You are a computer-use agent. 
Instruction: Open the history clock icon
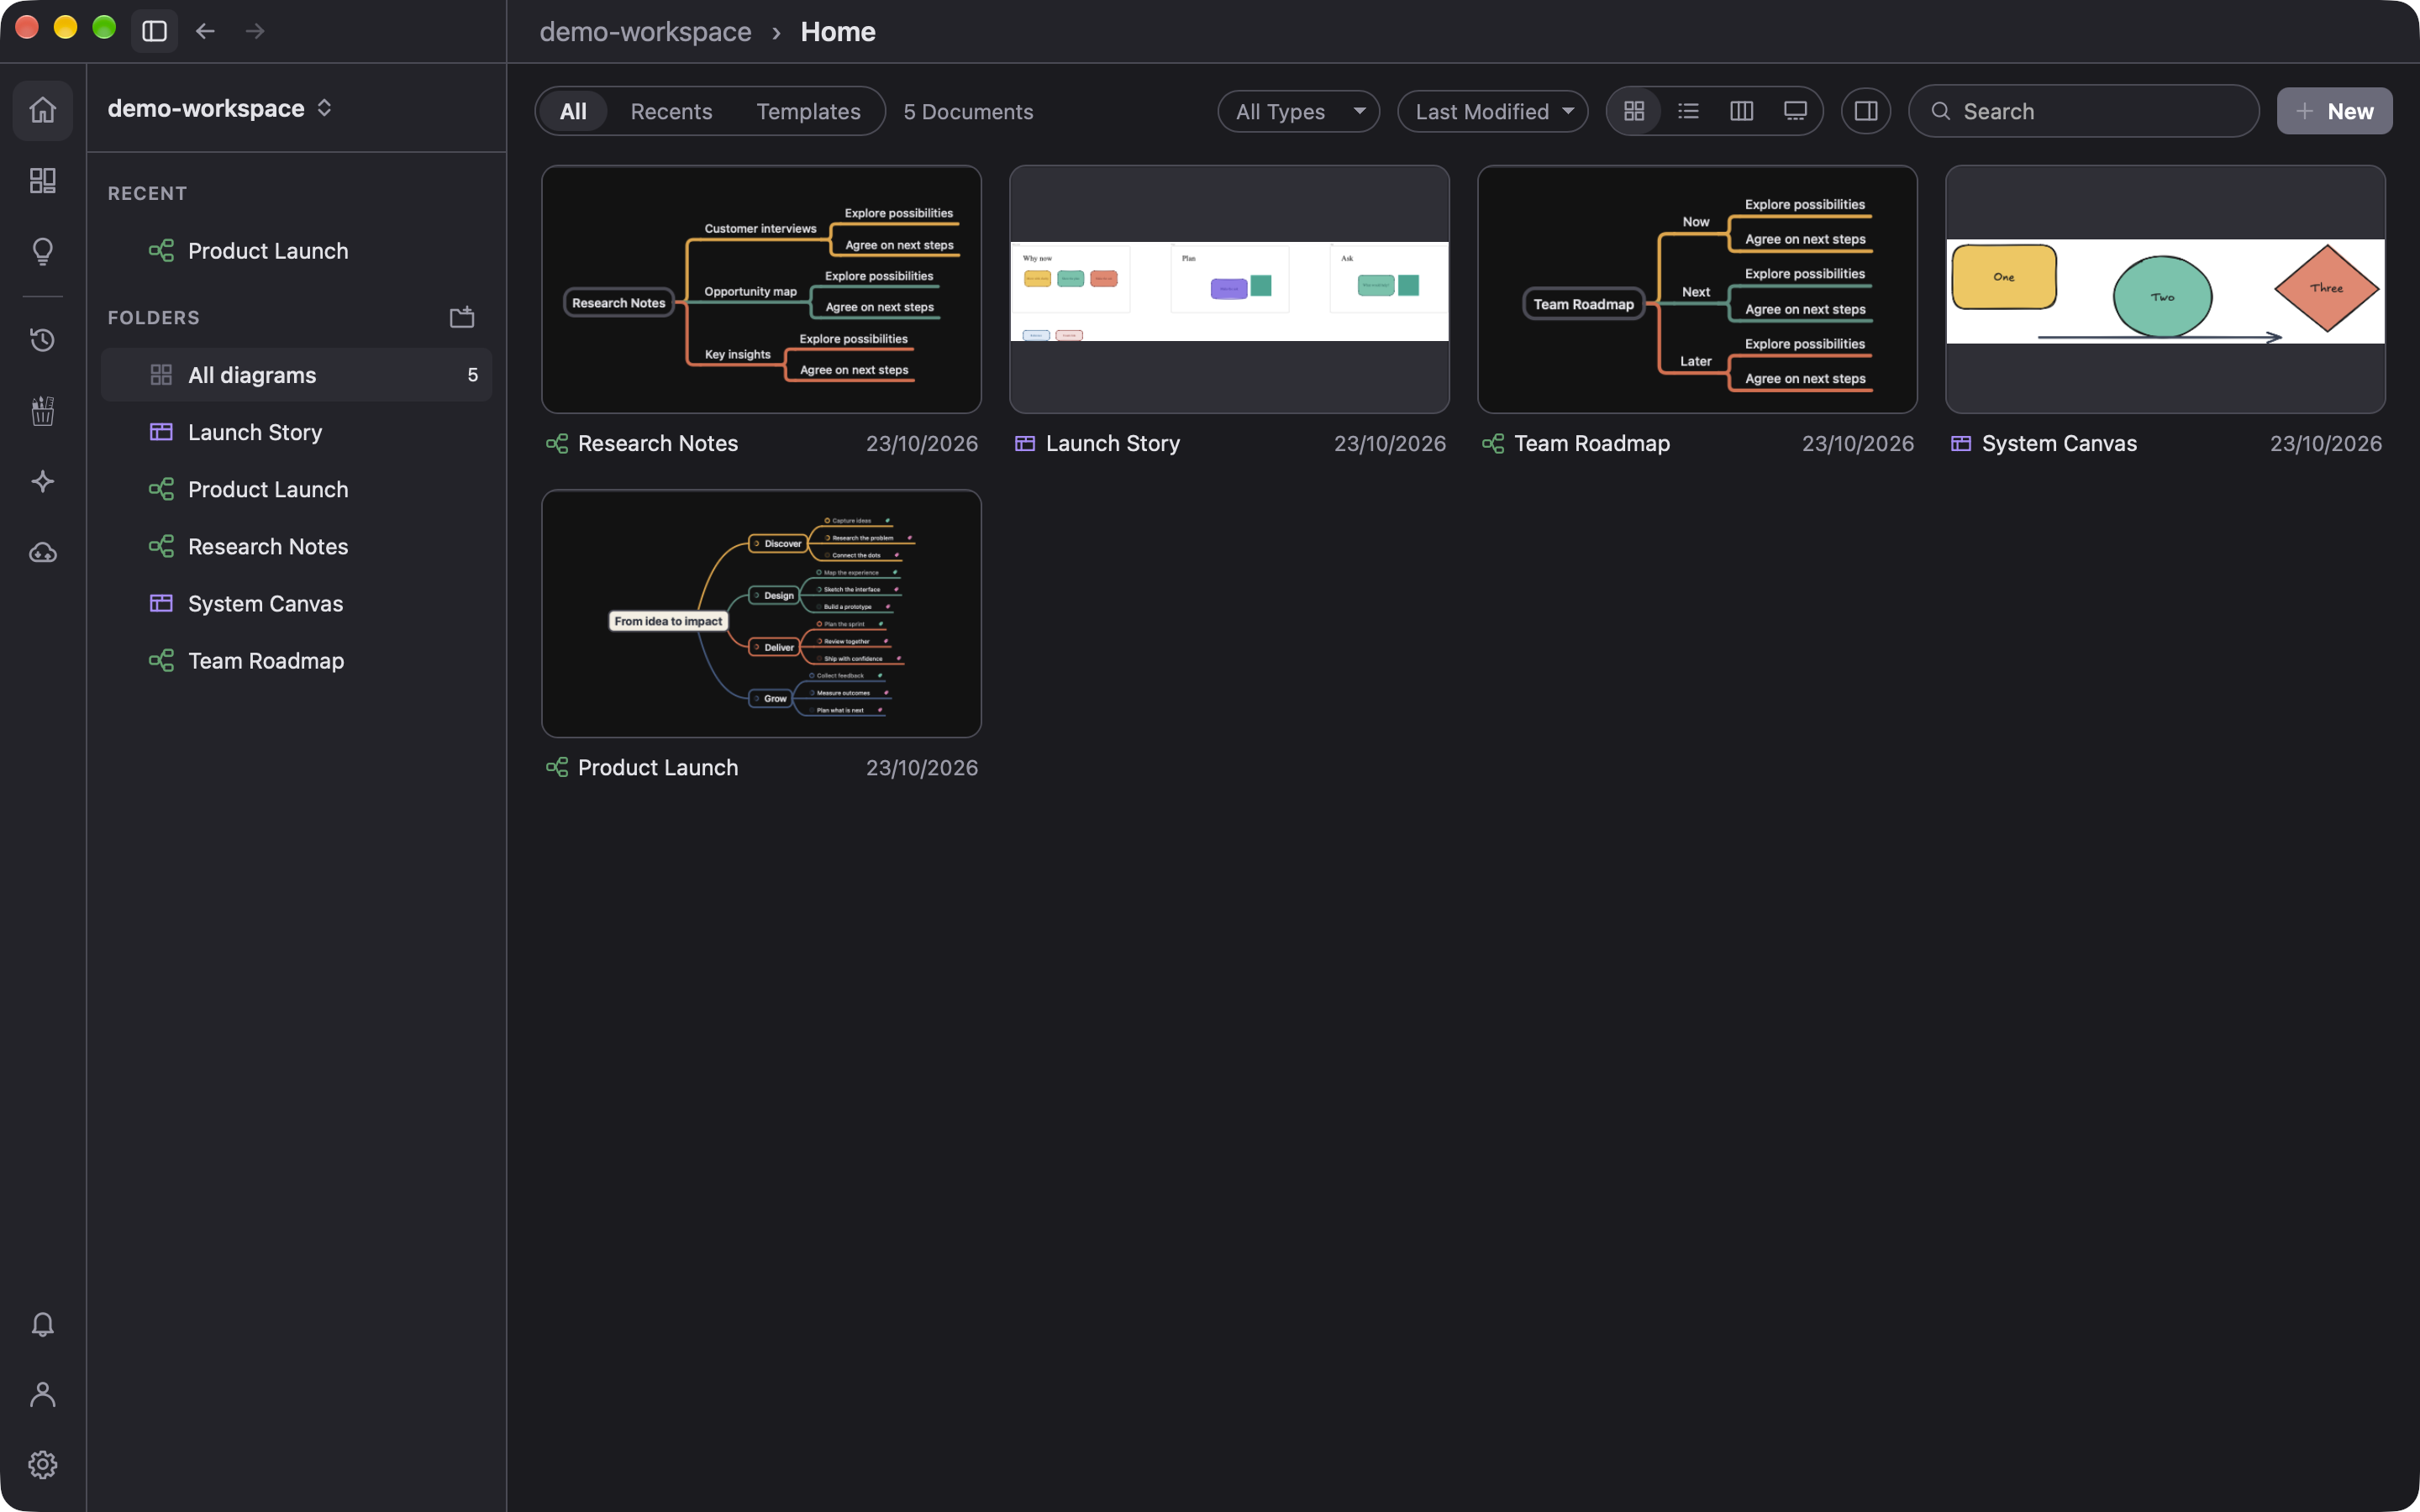pyautogui.click(x=42, y=340)
